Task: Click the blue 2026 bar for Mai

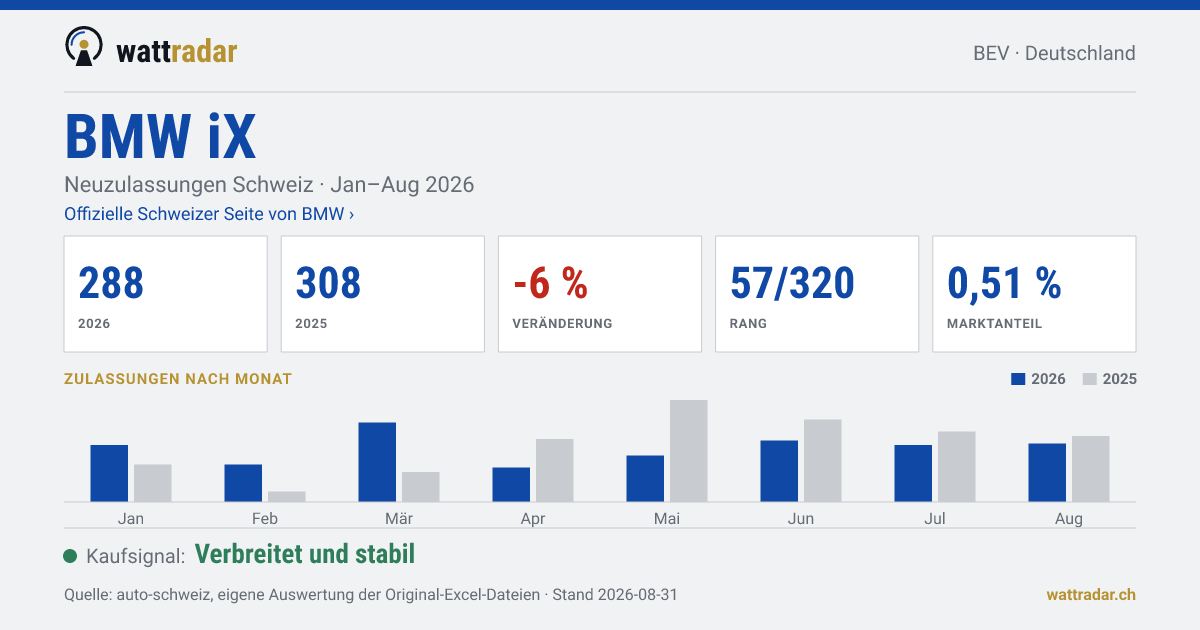Action: [x=645, y=478]
